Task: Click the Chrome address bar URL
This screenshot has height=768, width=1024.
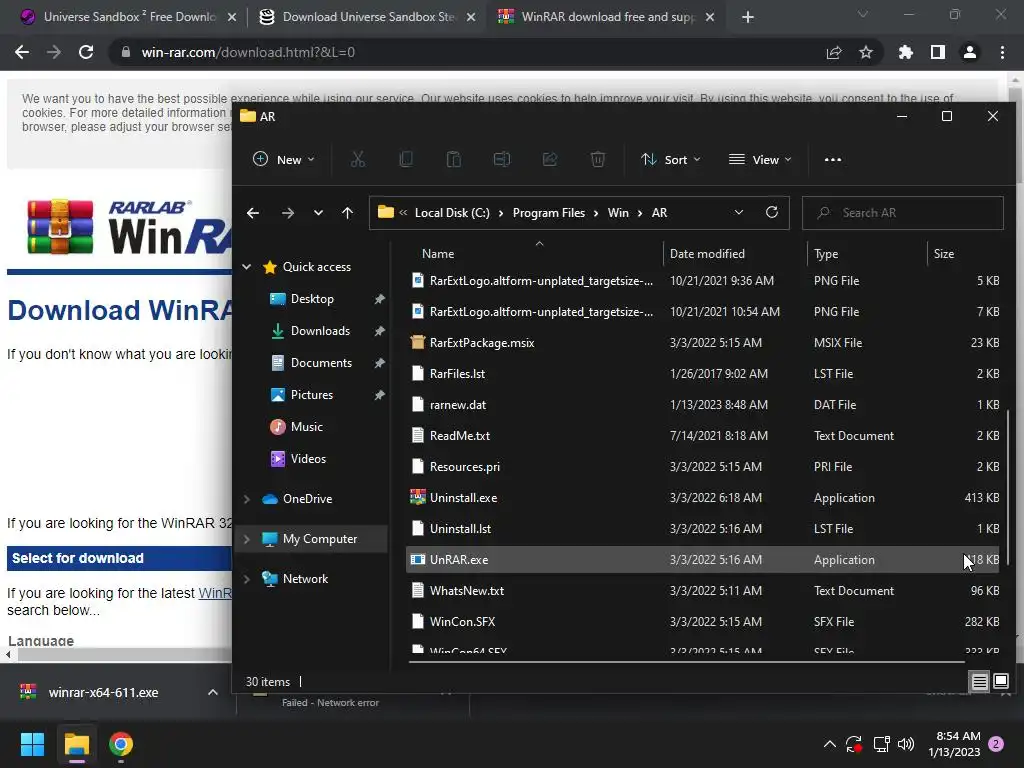Action: [x=248, y=52]
